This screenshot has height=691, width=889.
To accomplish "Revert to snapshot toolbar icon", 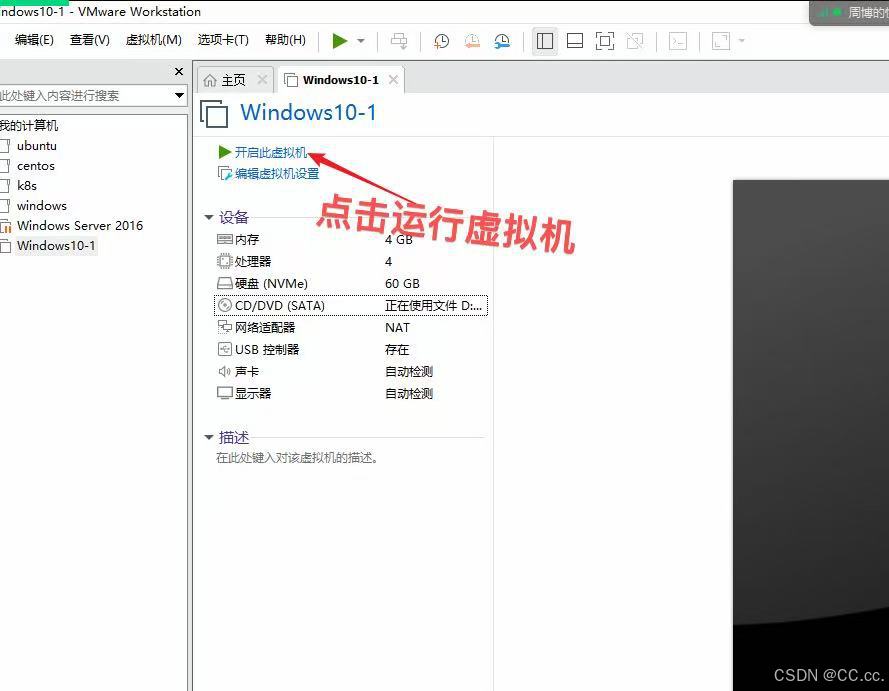I will 472,41.
